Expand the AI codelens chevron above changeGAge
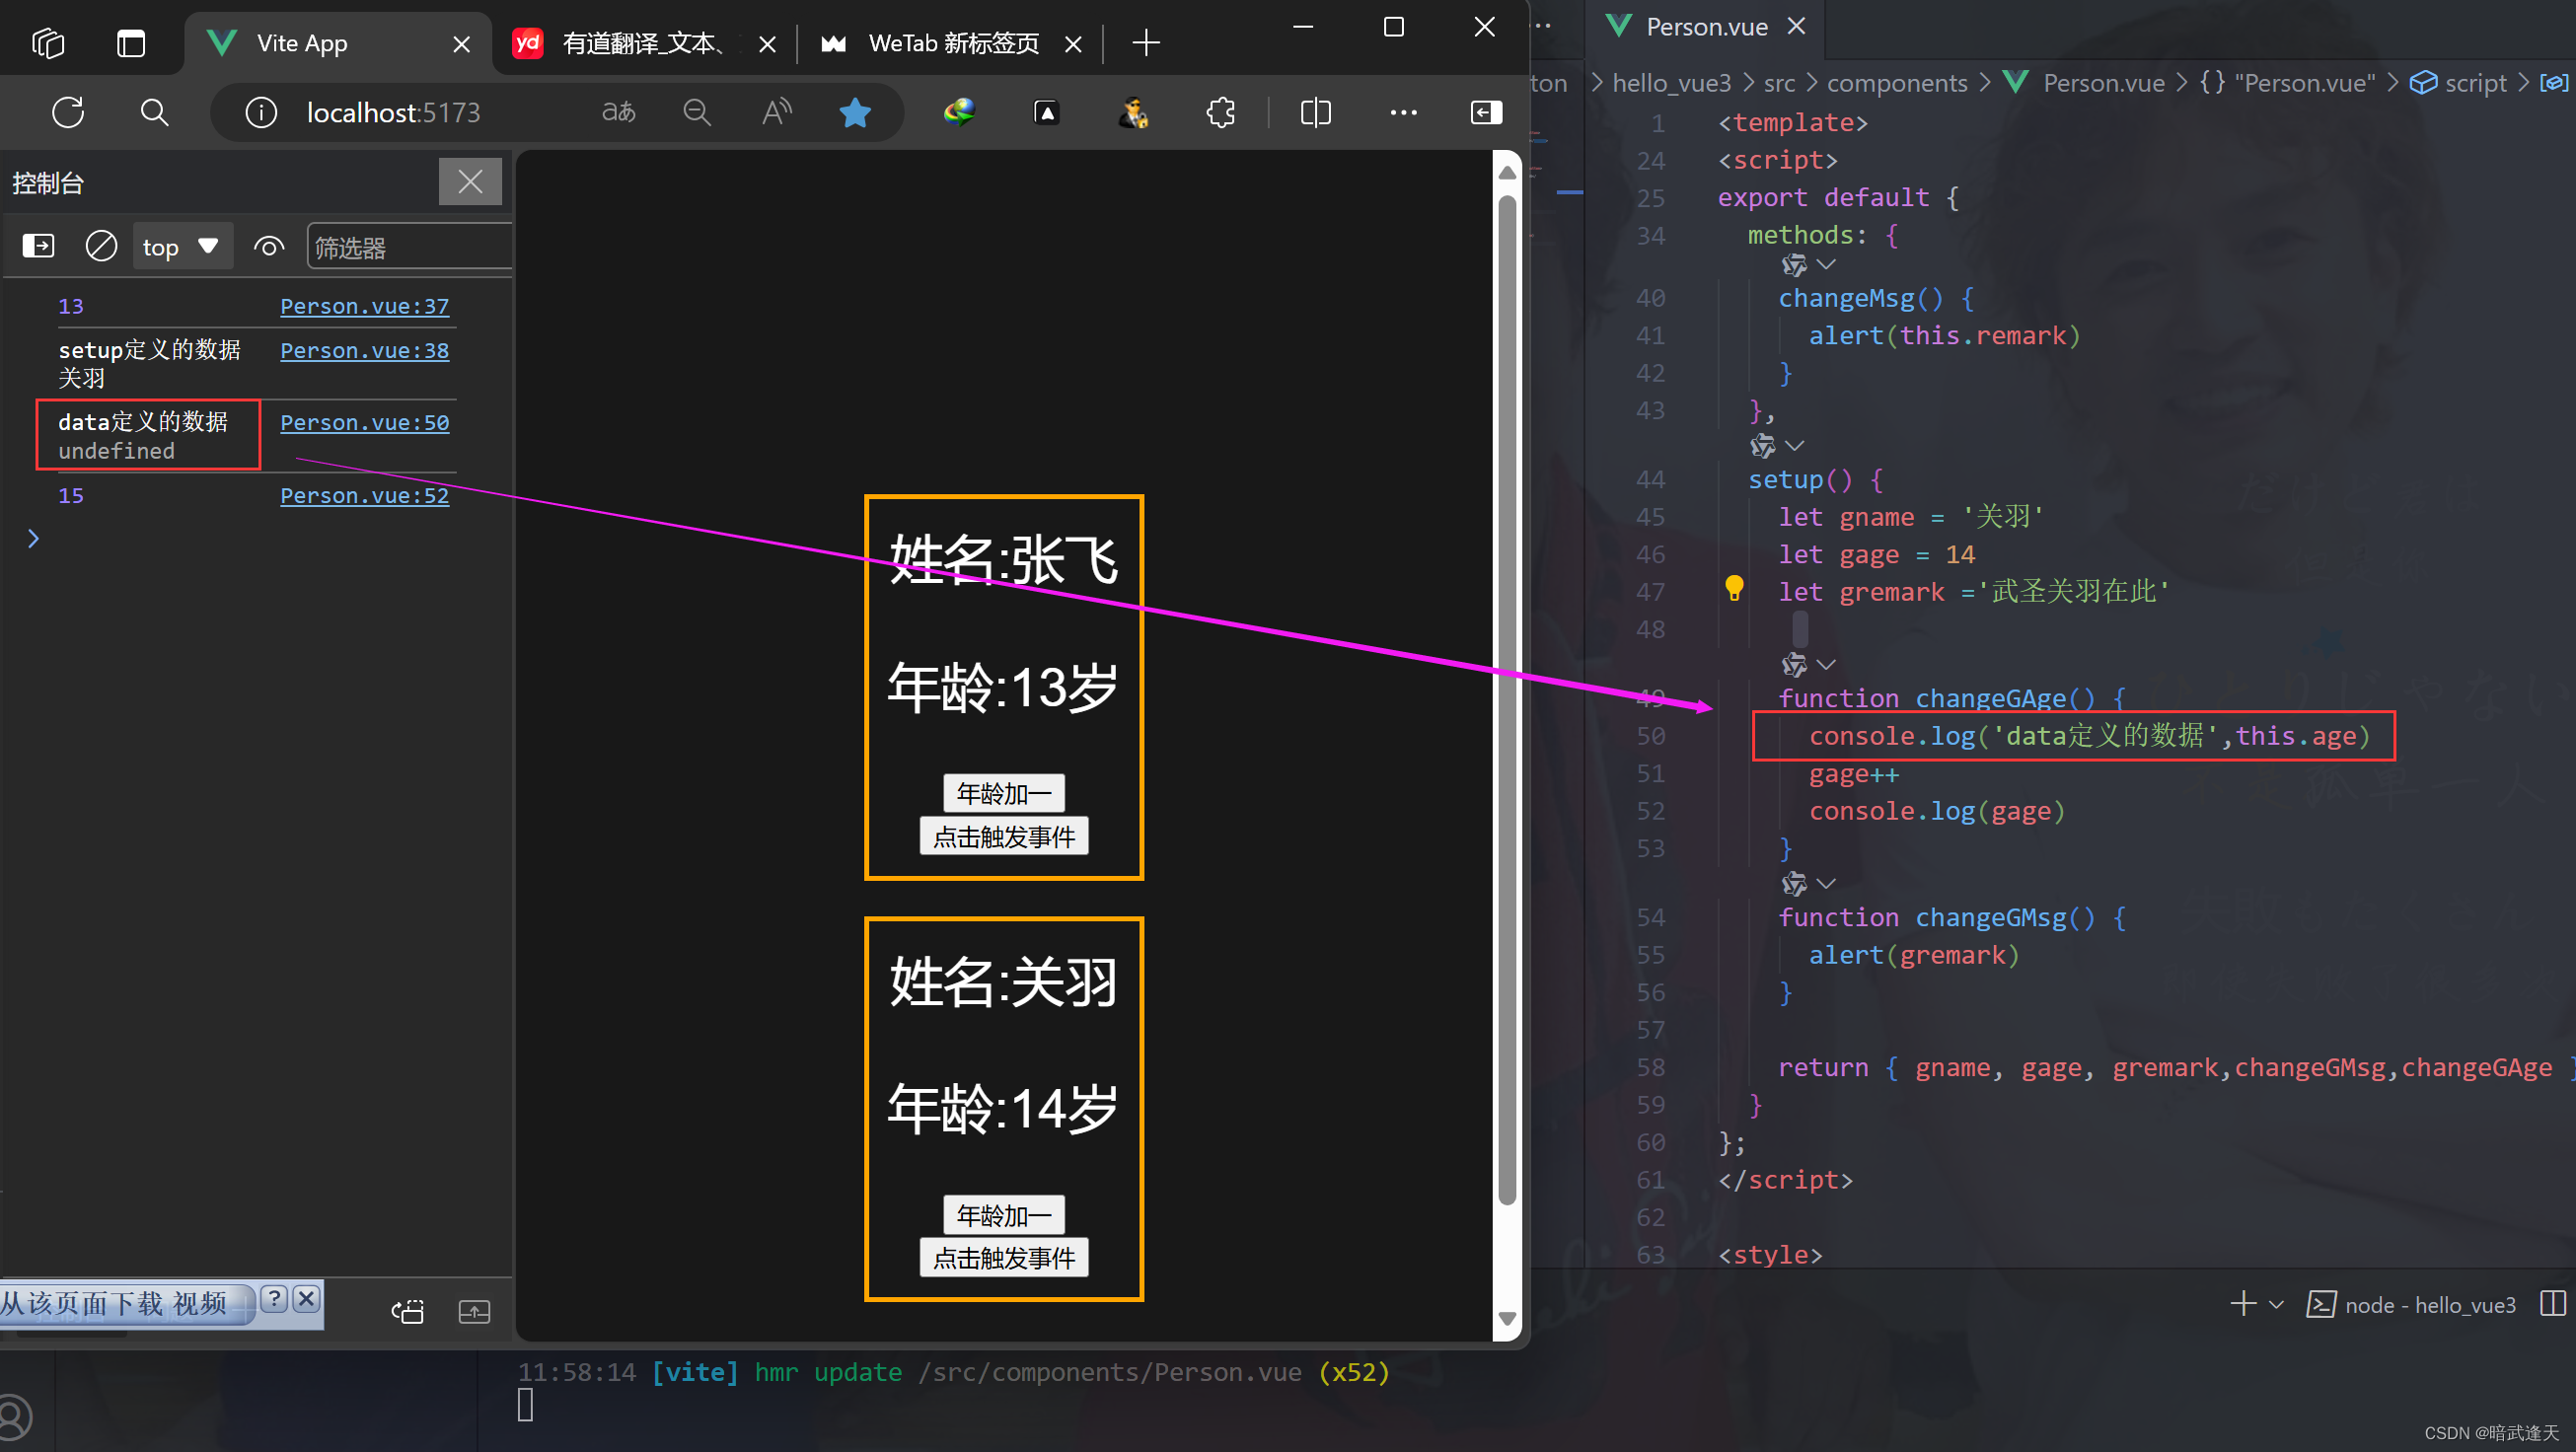2576x1452 pixels. [1826, 664]
